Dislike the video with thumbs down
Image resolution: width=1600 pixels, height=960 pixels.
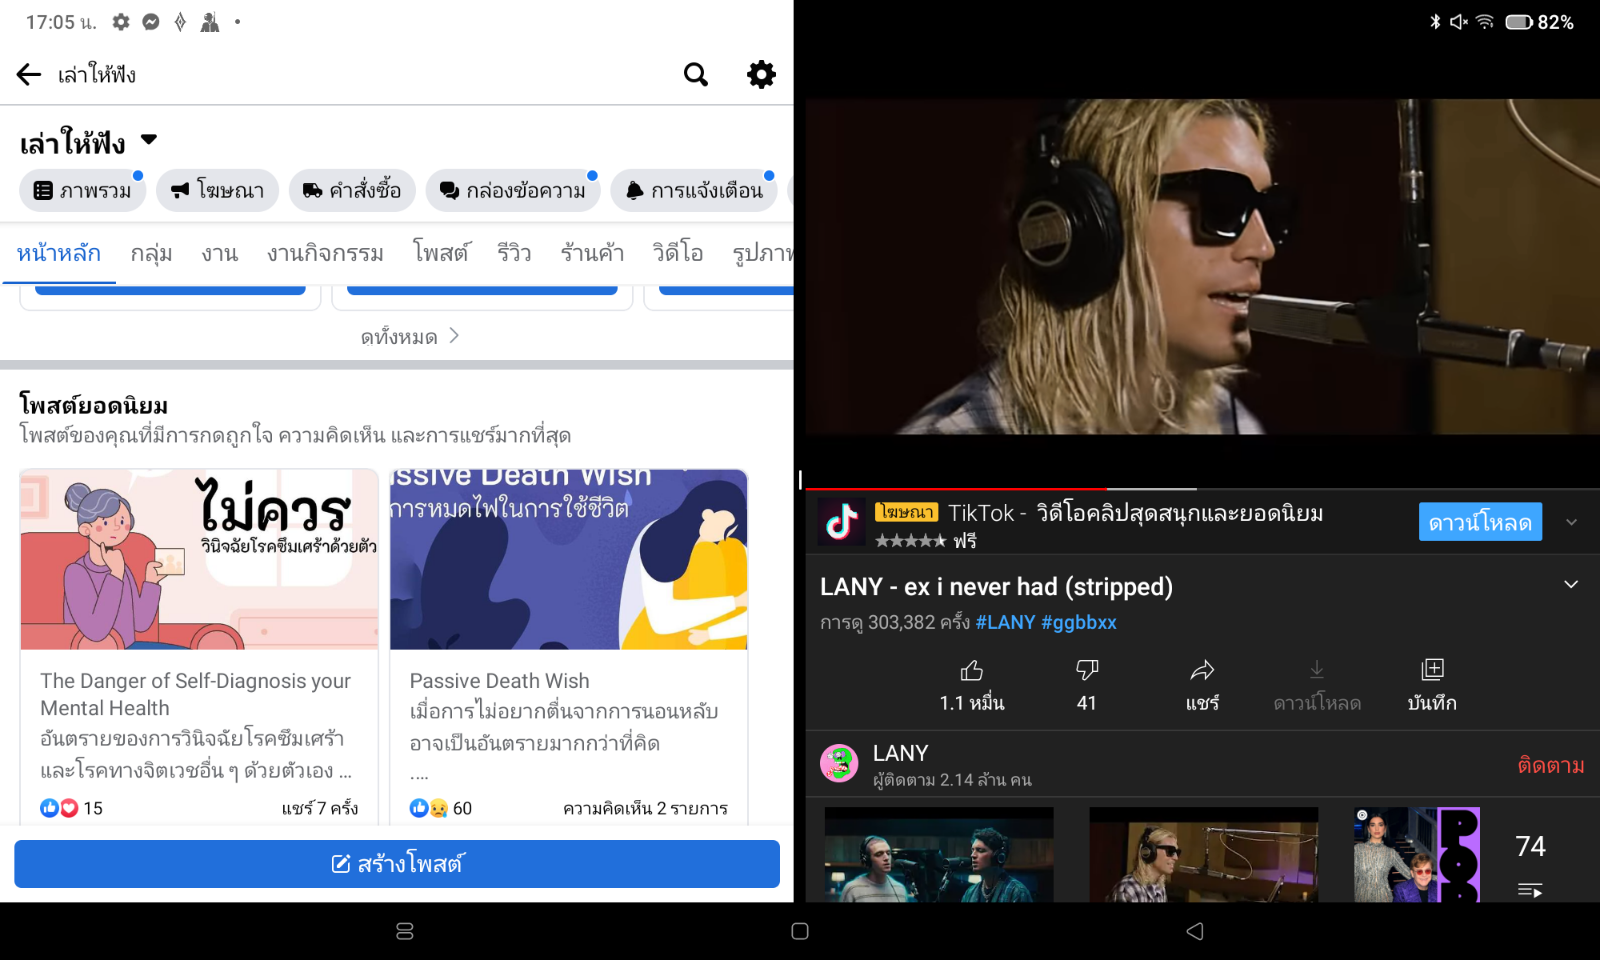pos(1087,671)
